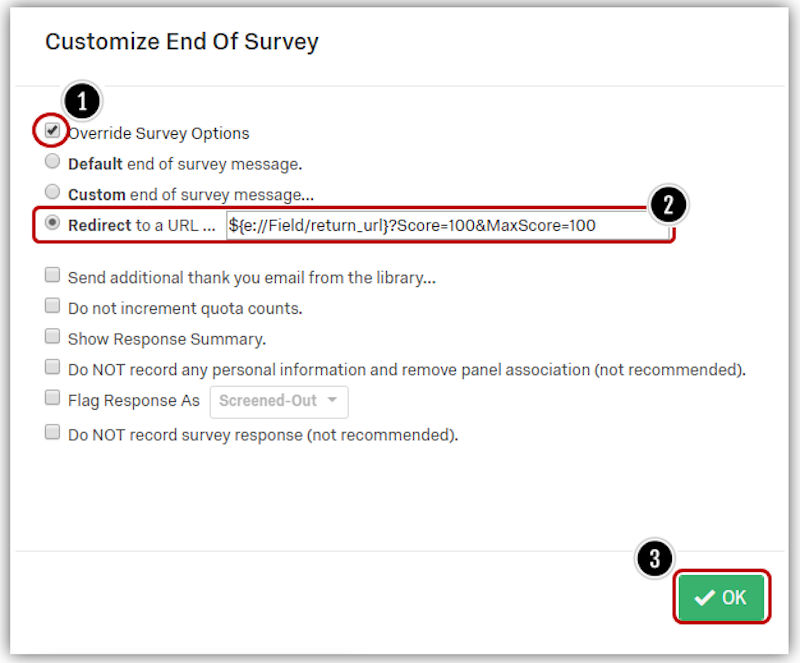Click the checkmark icon on OK button

(704, 598)
